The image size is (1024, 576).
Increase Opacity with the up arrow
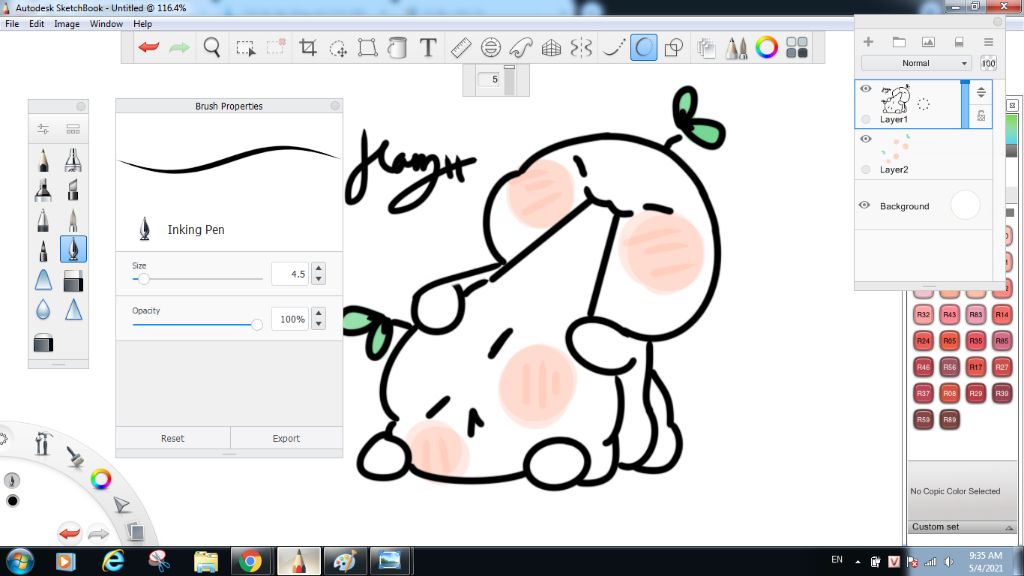(319, 313)
